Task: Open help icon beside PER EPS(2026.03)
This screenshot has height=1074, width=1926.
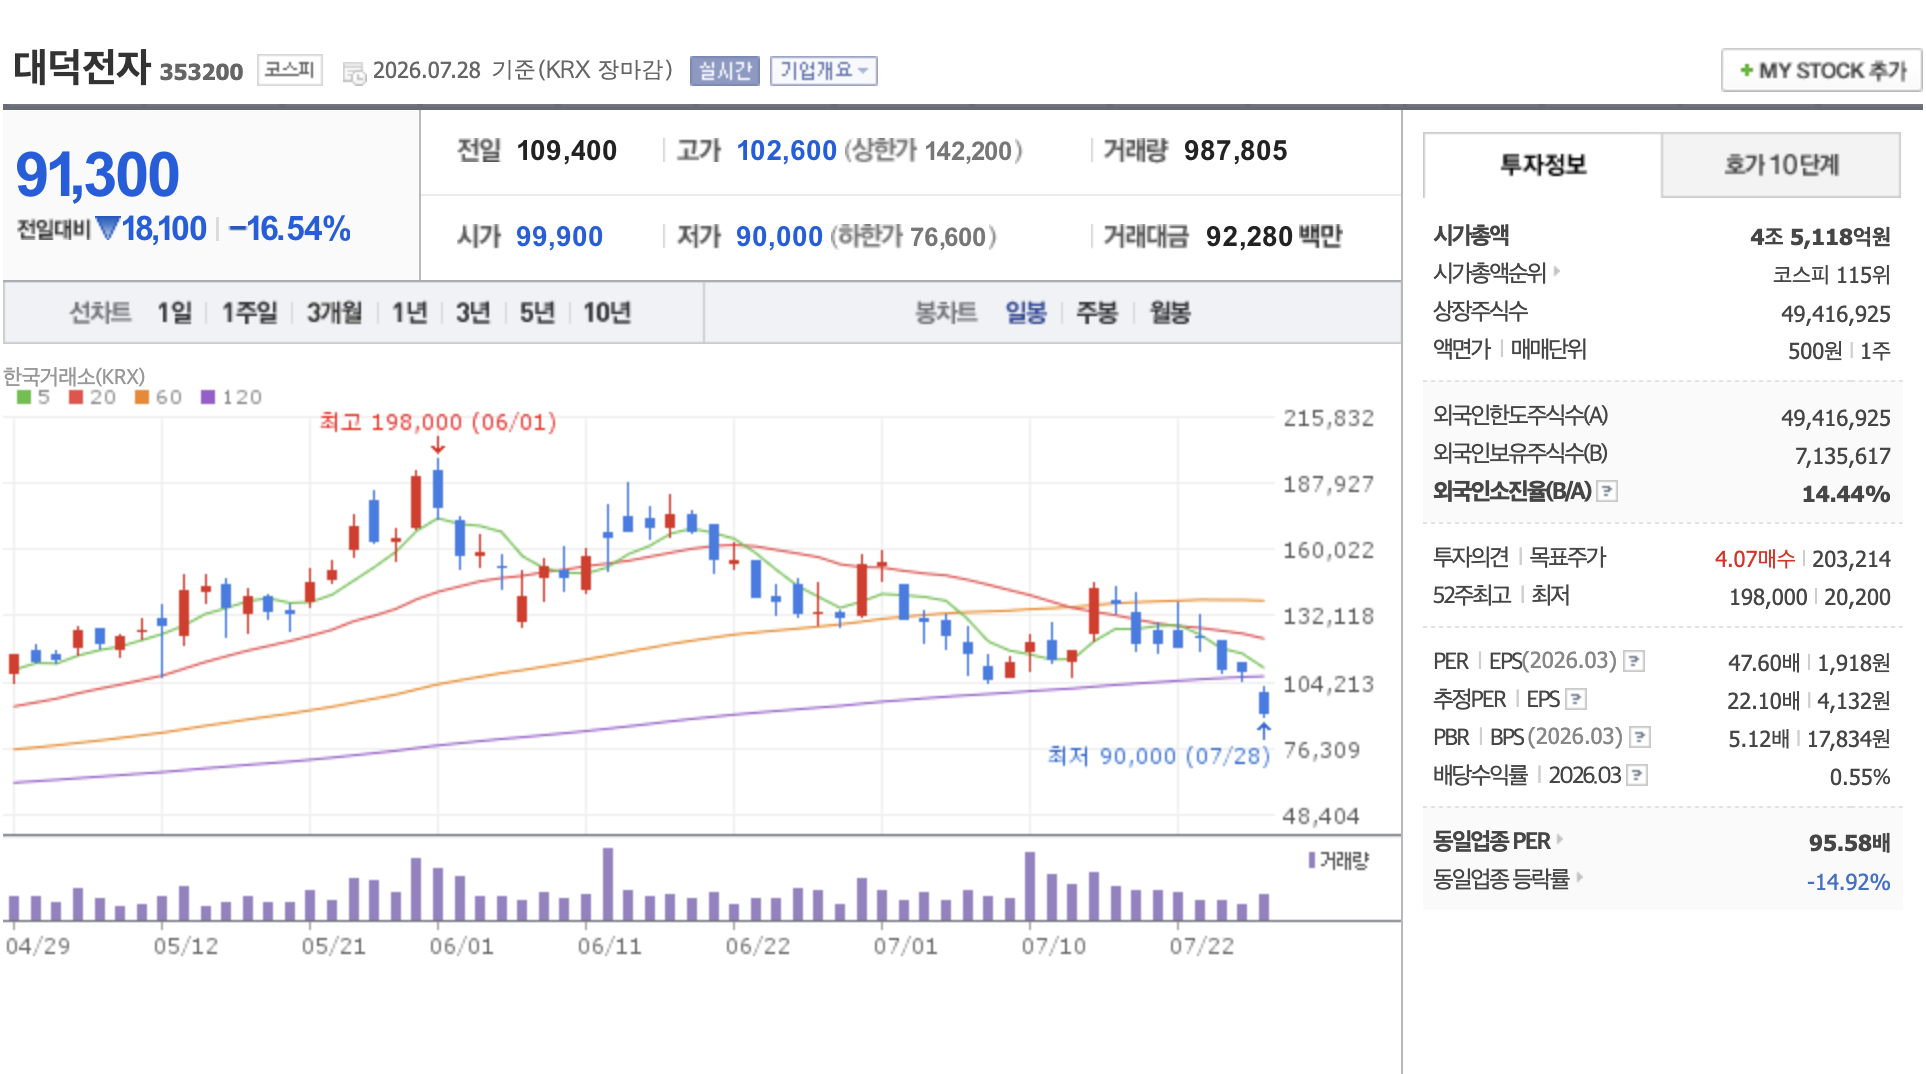Action: point(1634,661)
